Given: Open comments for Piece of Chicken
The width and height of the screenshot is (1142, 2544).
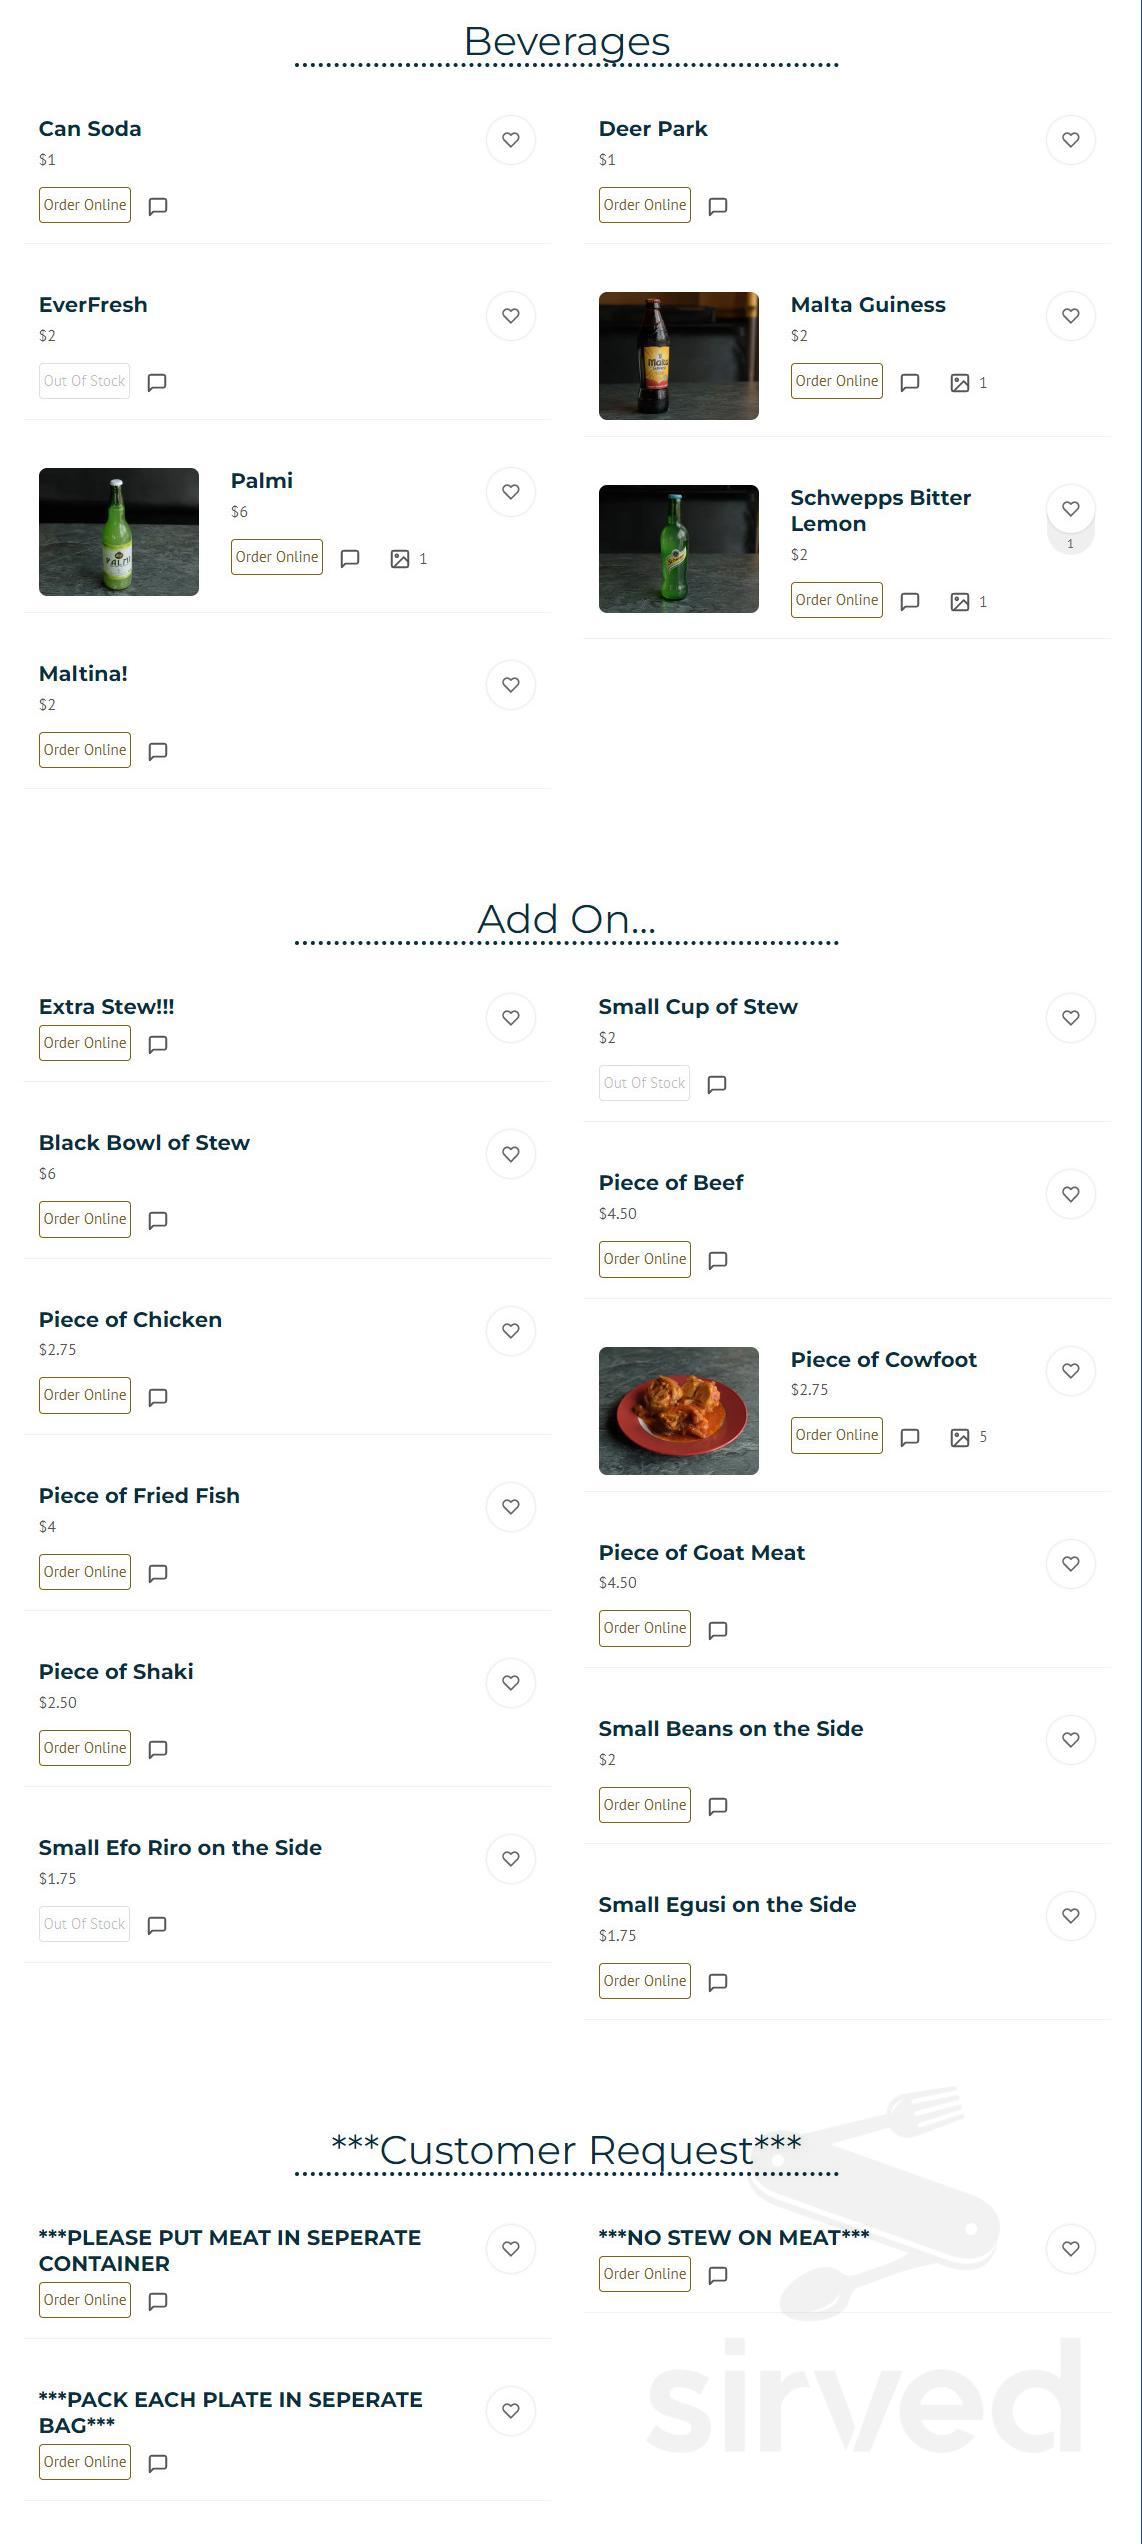Looking at the screenshot, I should pos(158,1396).
